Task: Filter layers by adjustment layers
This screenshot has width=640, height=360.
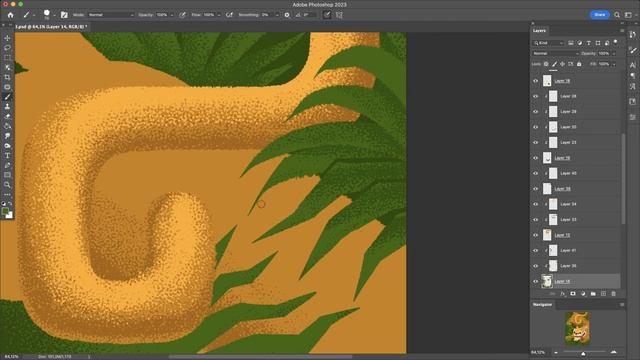Action: click(580, 43)
